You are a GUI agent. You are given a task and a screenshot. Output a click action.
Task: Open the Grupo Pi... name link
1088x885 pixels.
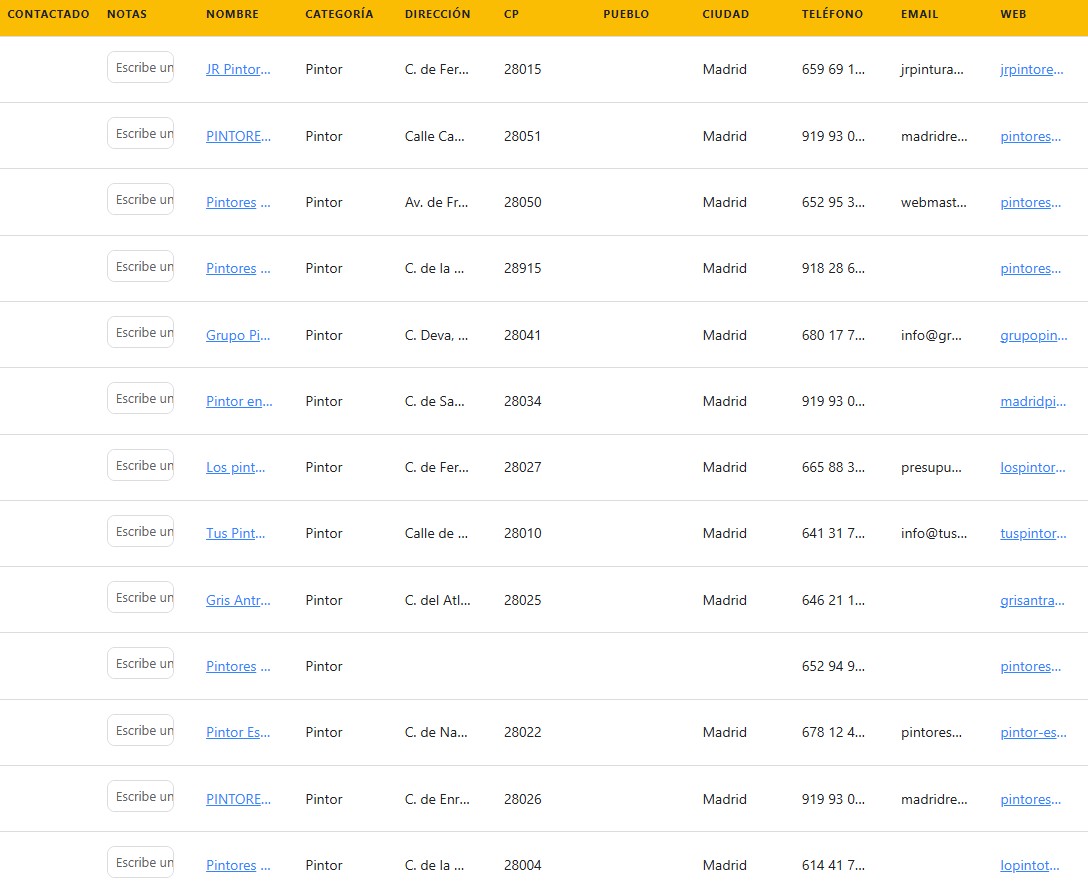pos(238,335)
